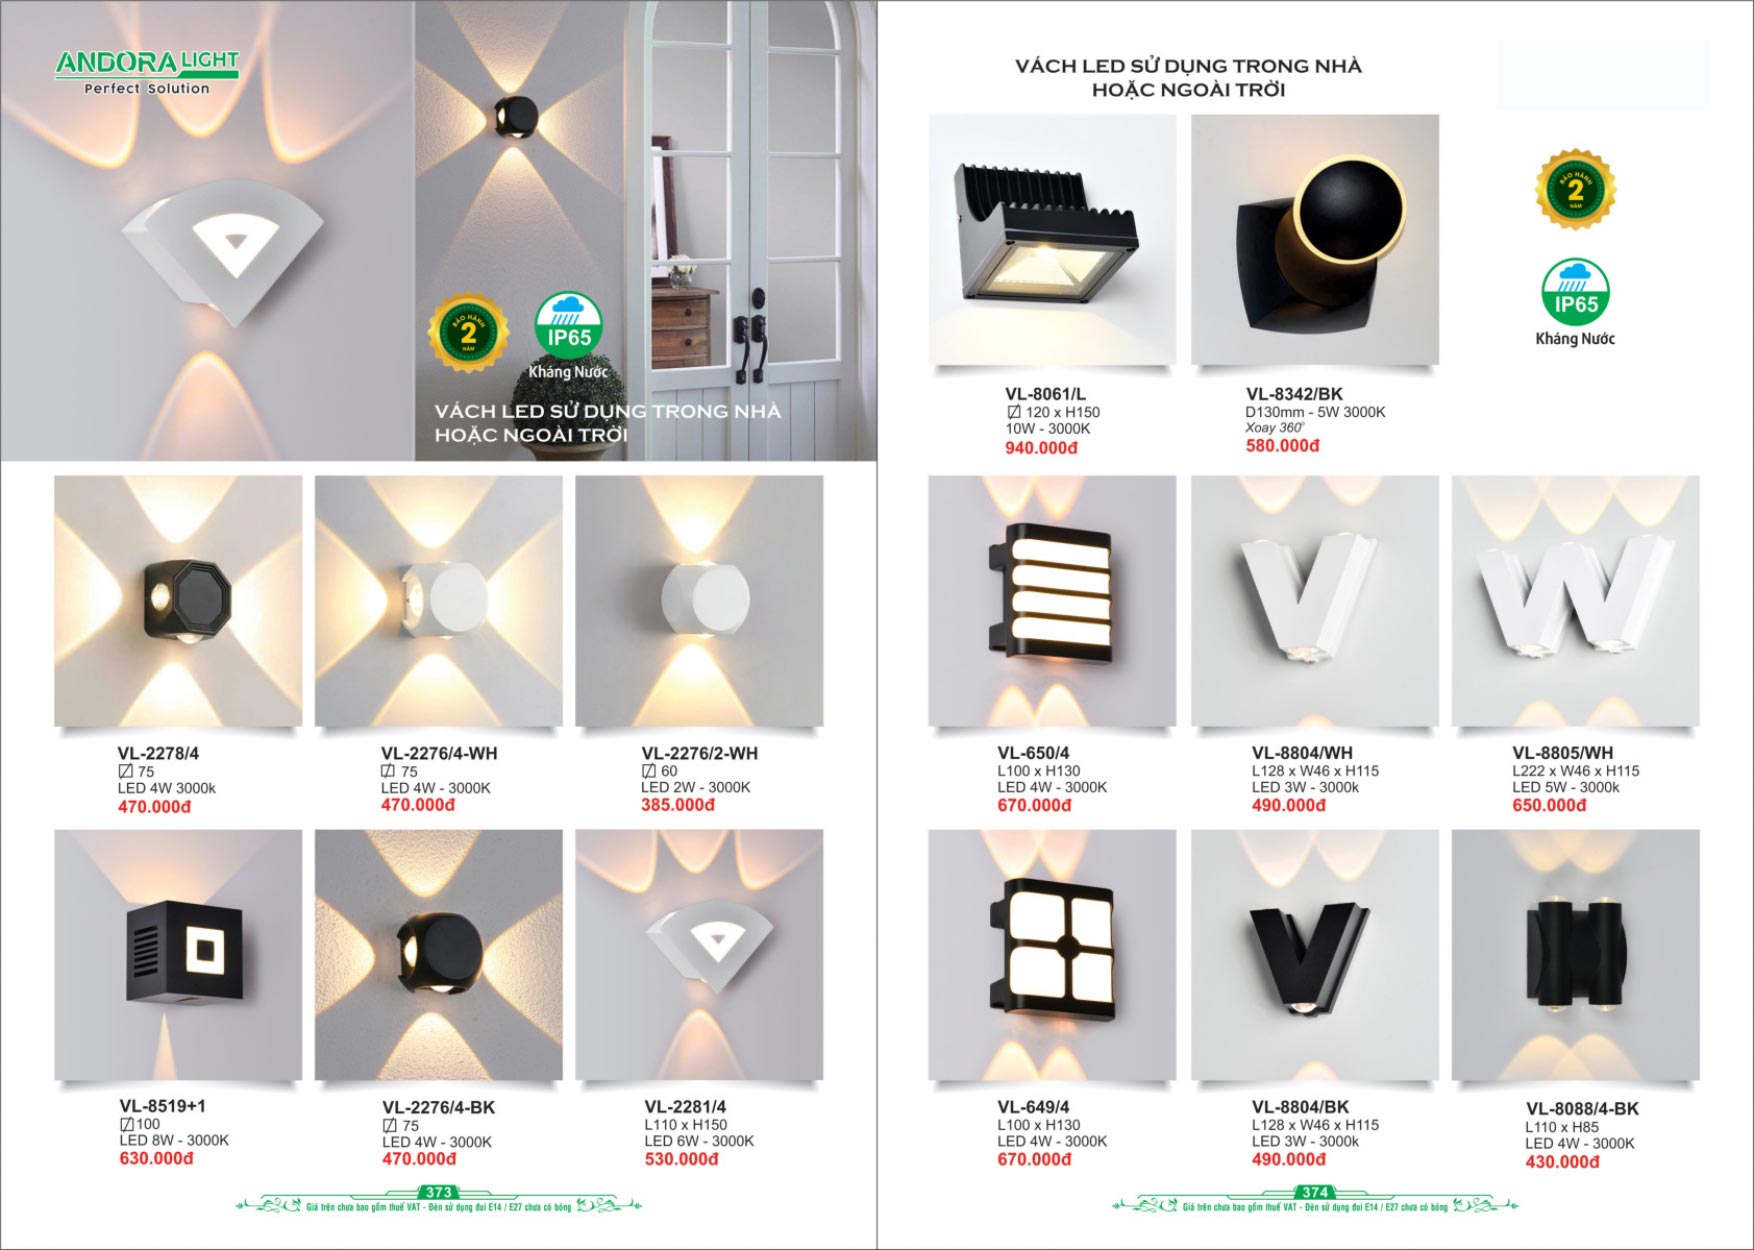Open the VL-2281/4 fan-shaped lamp photo
The image size is (1754, 1250).
[699, 955]
